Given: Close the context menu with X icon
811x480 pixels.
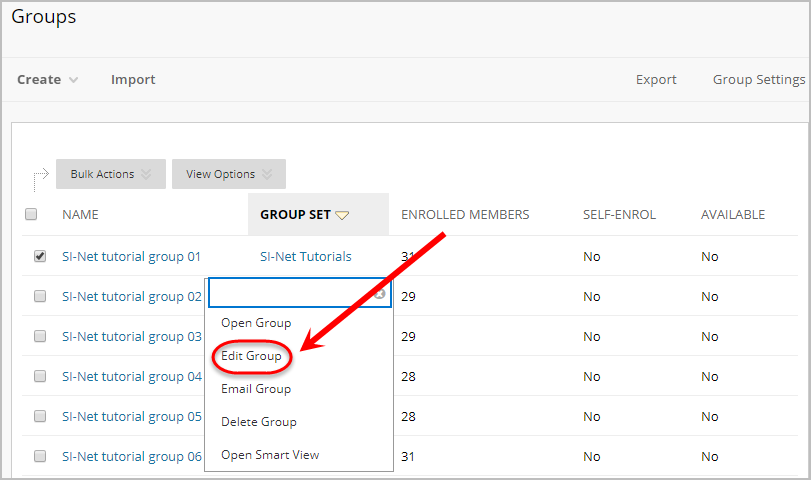Looking at the screenshot, I should [x=380, y=294].
